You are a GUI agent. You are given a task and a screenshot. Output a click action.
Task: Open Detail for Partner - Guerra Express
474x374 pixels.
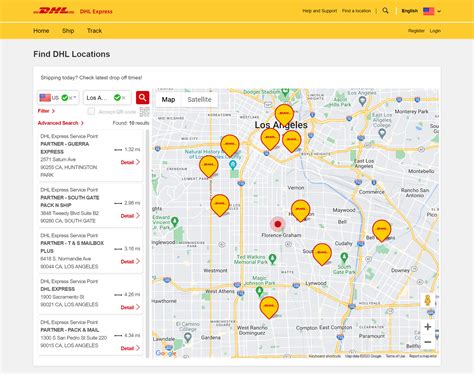pyautogui.click(x=130, y=162)
